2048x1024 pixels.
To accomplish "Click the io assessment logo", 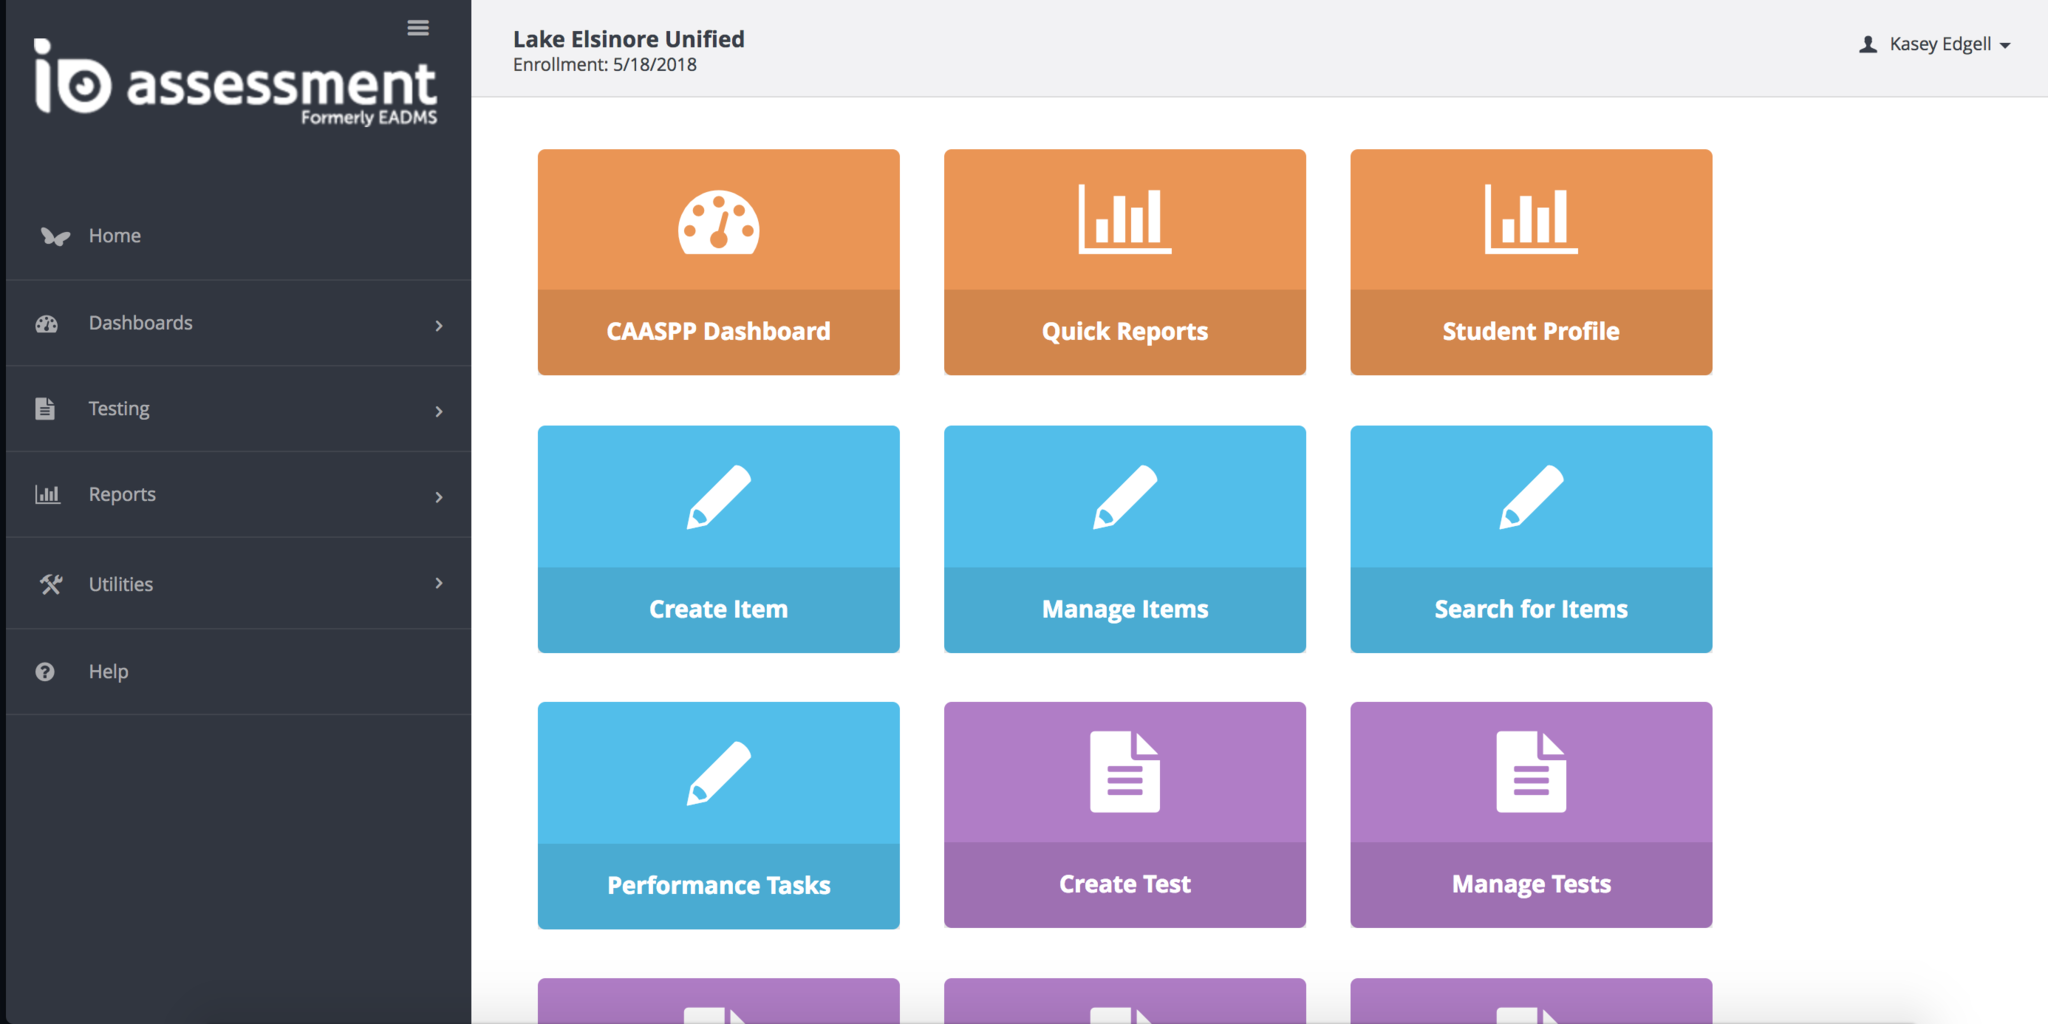I will pyautogui.click(x=236, y=82).
